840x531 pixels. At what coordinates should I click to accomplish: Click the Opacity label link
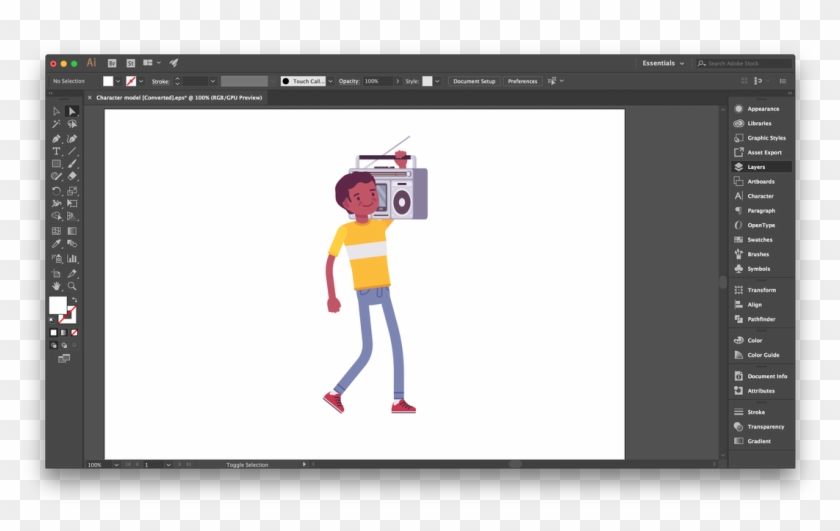349,81
